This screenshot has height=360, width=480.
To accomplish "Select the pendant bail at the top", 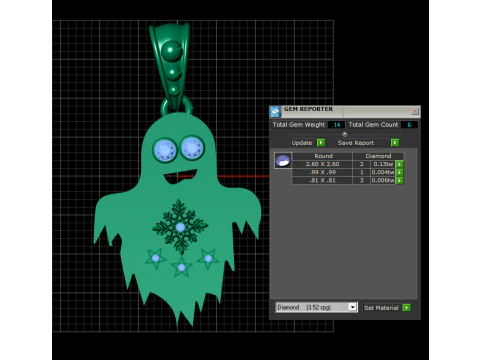I will pyautogui.click(x=170, y=67).
